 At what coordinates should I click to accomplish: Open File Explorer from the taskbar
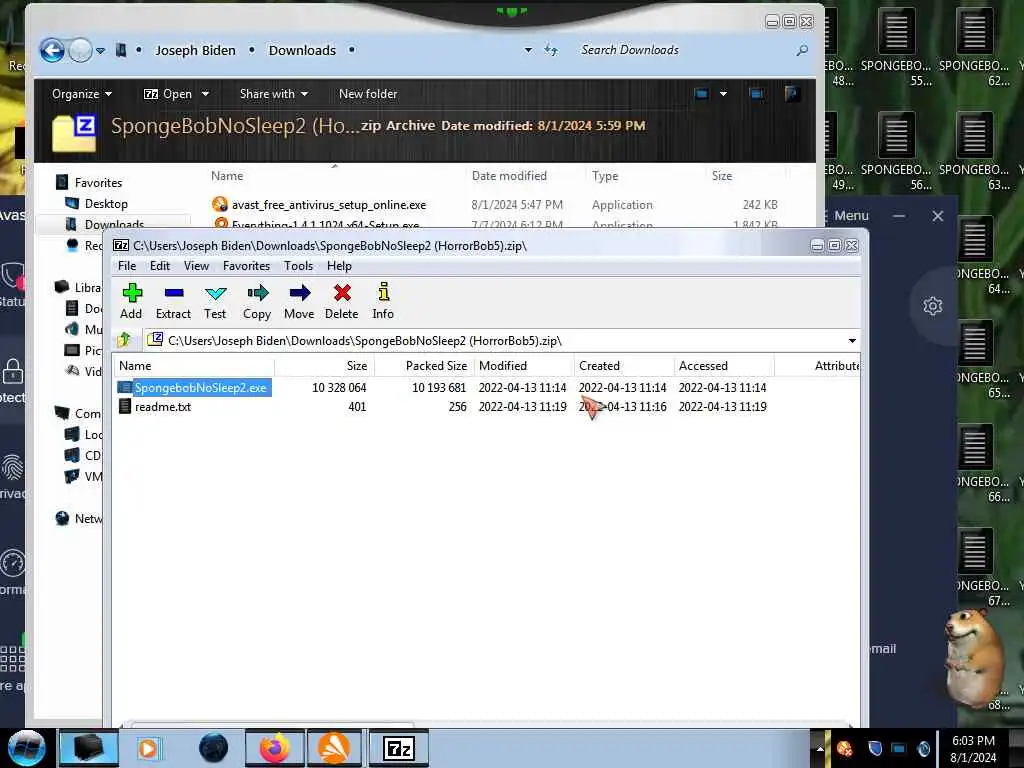click(88, 748)
